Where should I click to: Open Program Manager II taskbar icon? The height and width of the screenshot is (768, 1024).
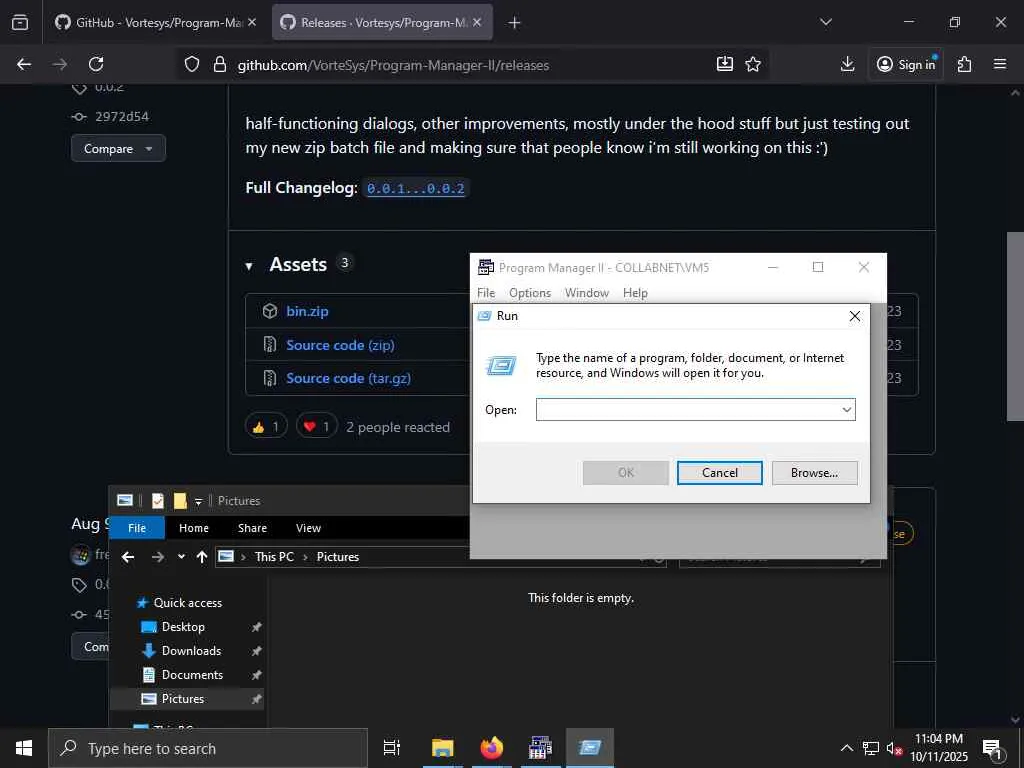[x=540, y=748]
